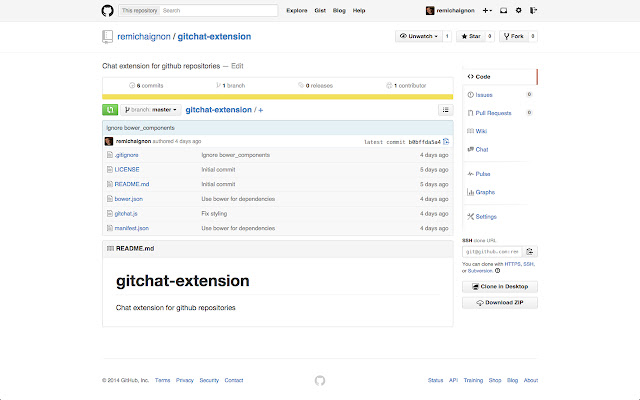Copy the SSH clone URL
Screen dimensions: 640x400
coord(530,251)
